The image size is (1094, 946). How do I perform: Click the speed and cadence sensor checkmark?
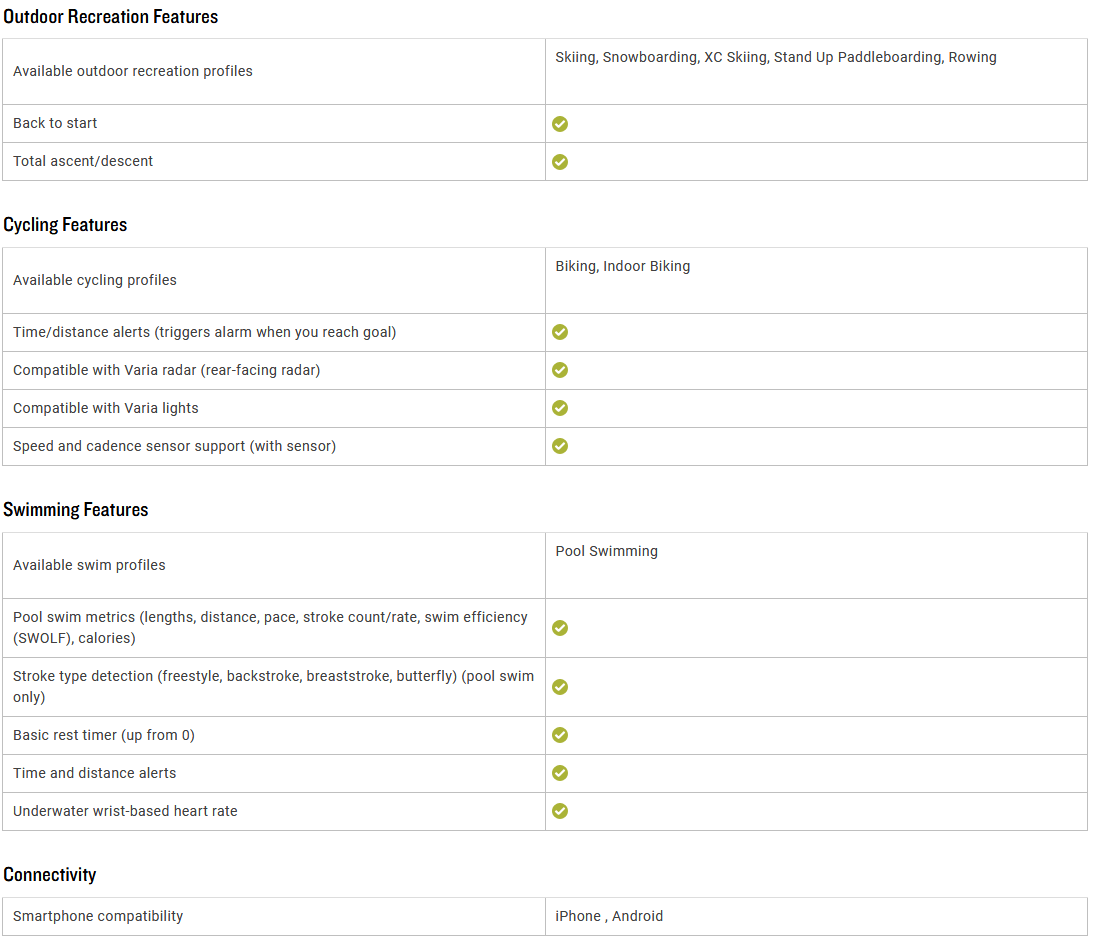tap(560, 446)
